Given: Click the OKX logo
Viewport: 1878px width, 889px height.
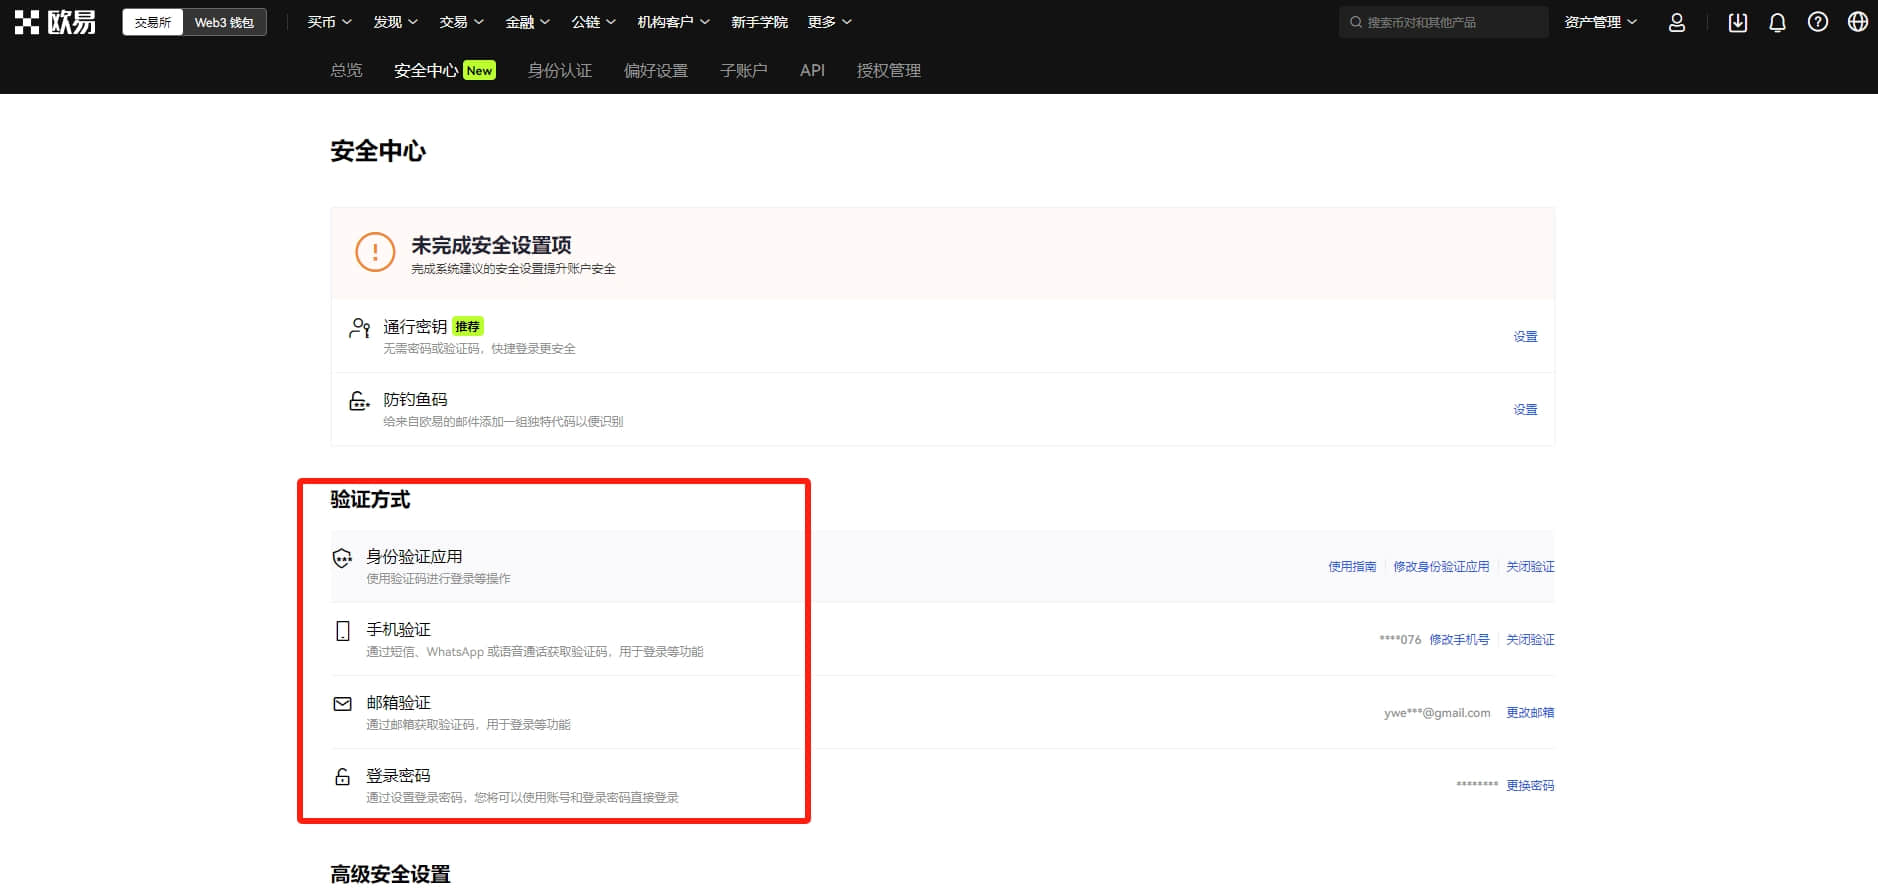Looking at the screenshot, I should (55, 22).
